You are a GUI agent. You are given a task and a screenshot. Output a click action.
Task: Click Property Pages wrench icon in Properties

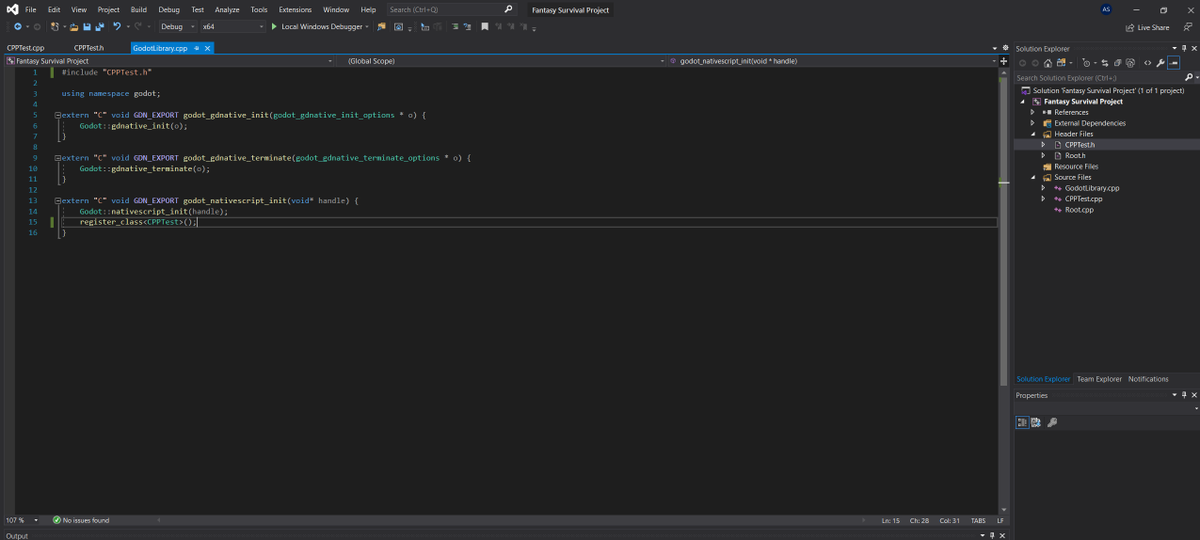tap(1052, 423)
